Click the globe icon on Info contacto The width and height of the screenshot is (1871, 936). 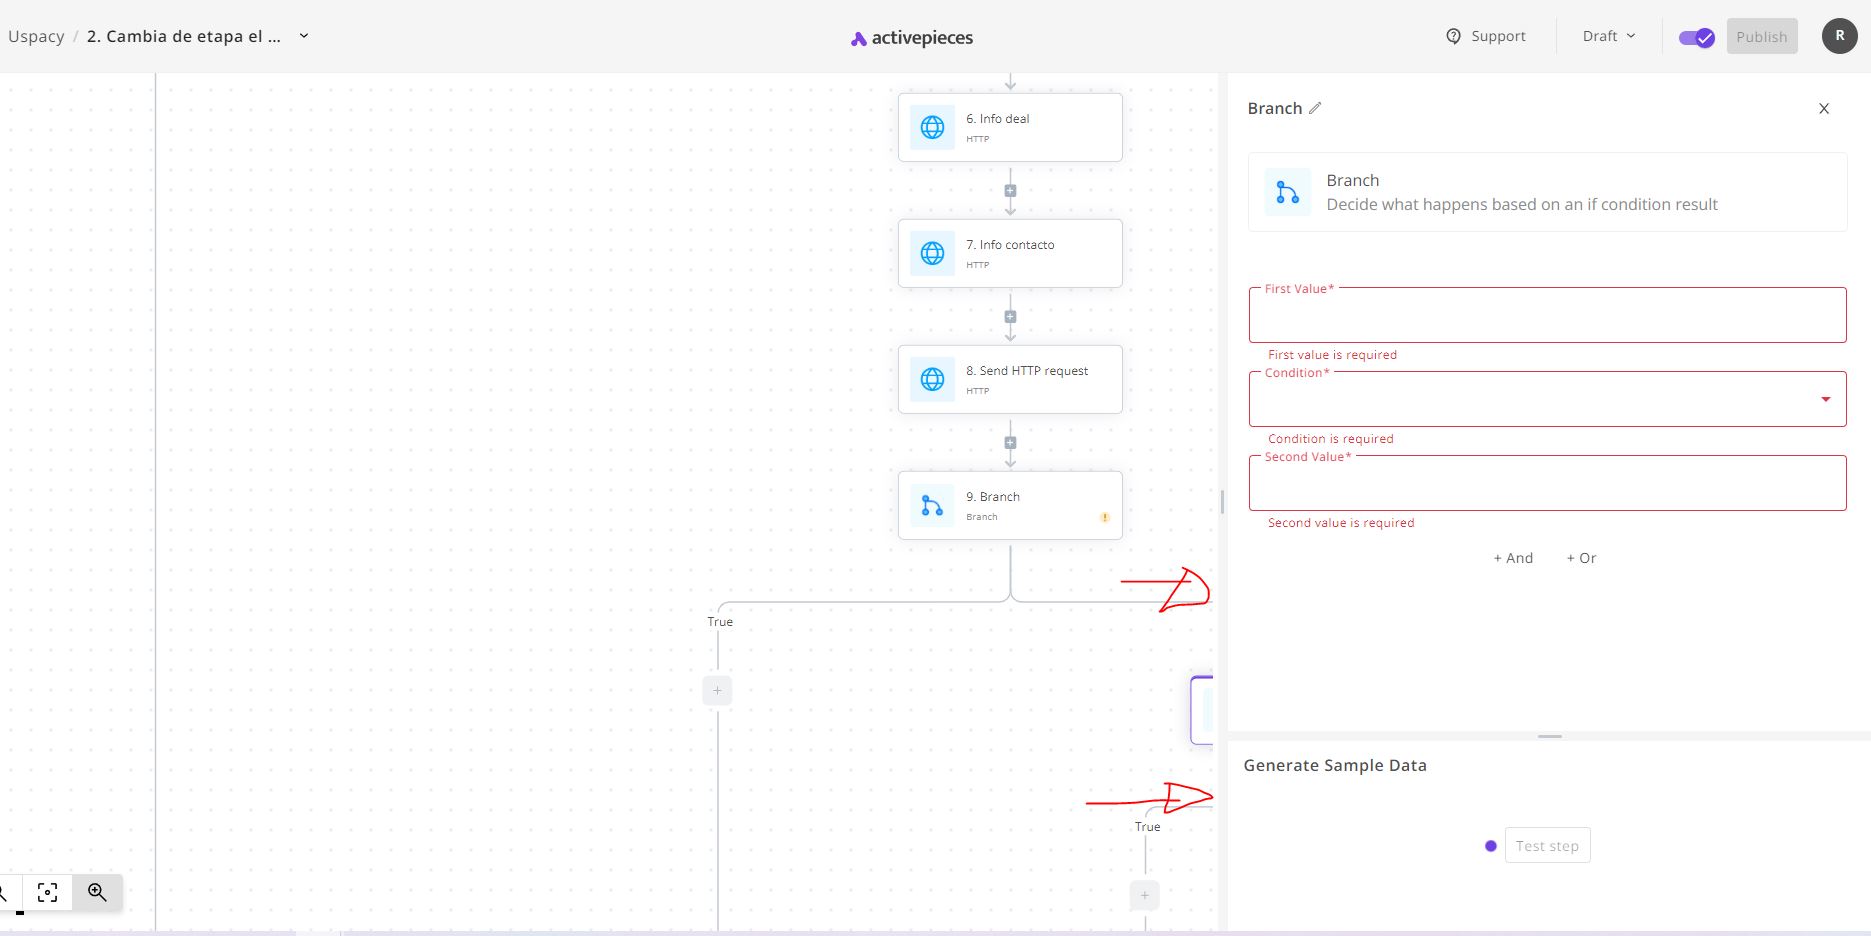tap(932, 254)
